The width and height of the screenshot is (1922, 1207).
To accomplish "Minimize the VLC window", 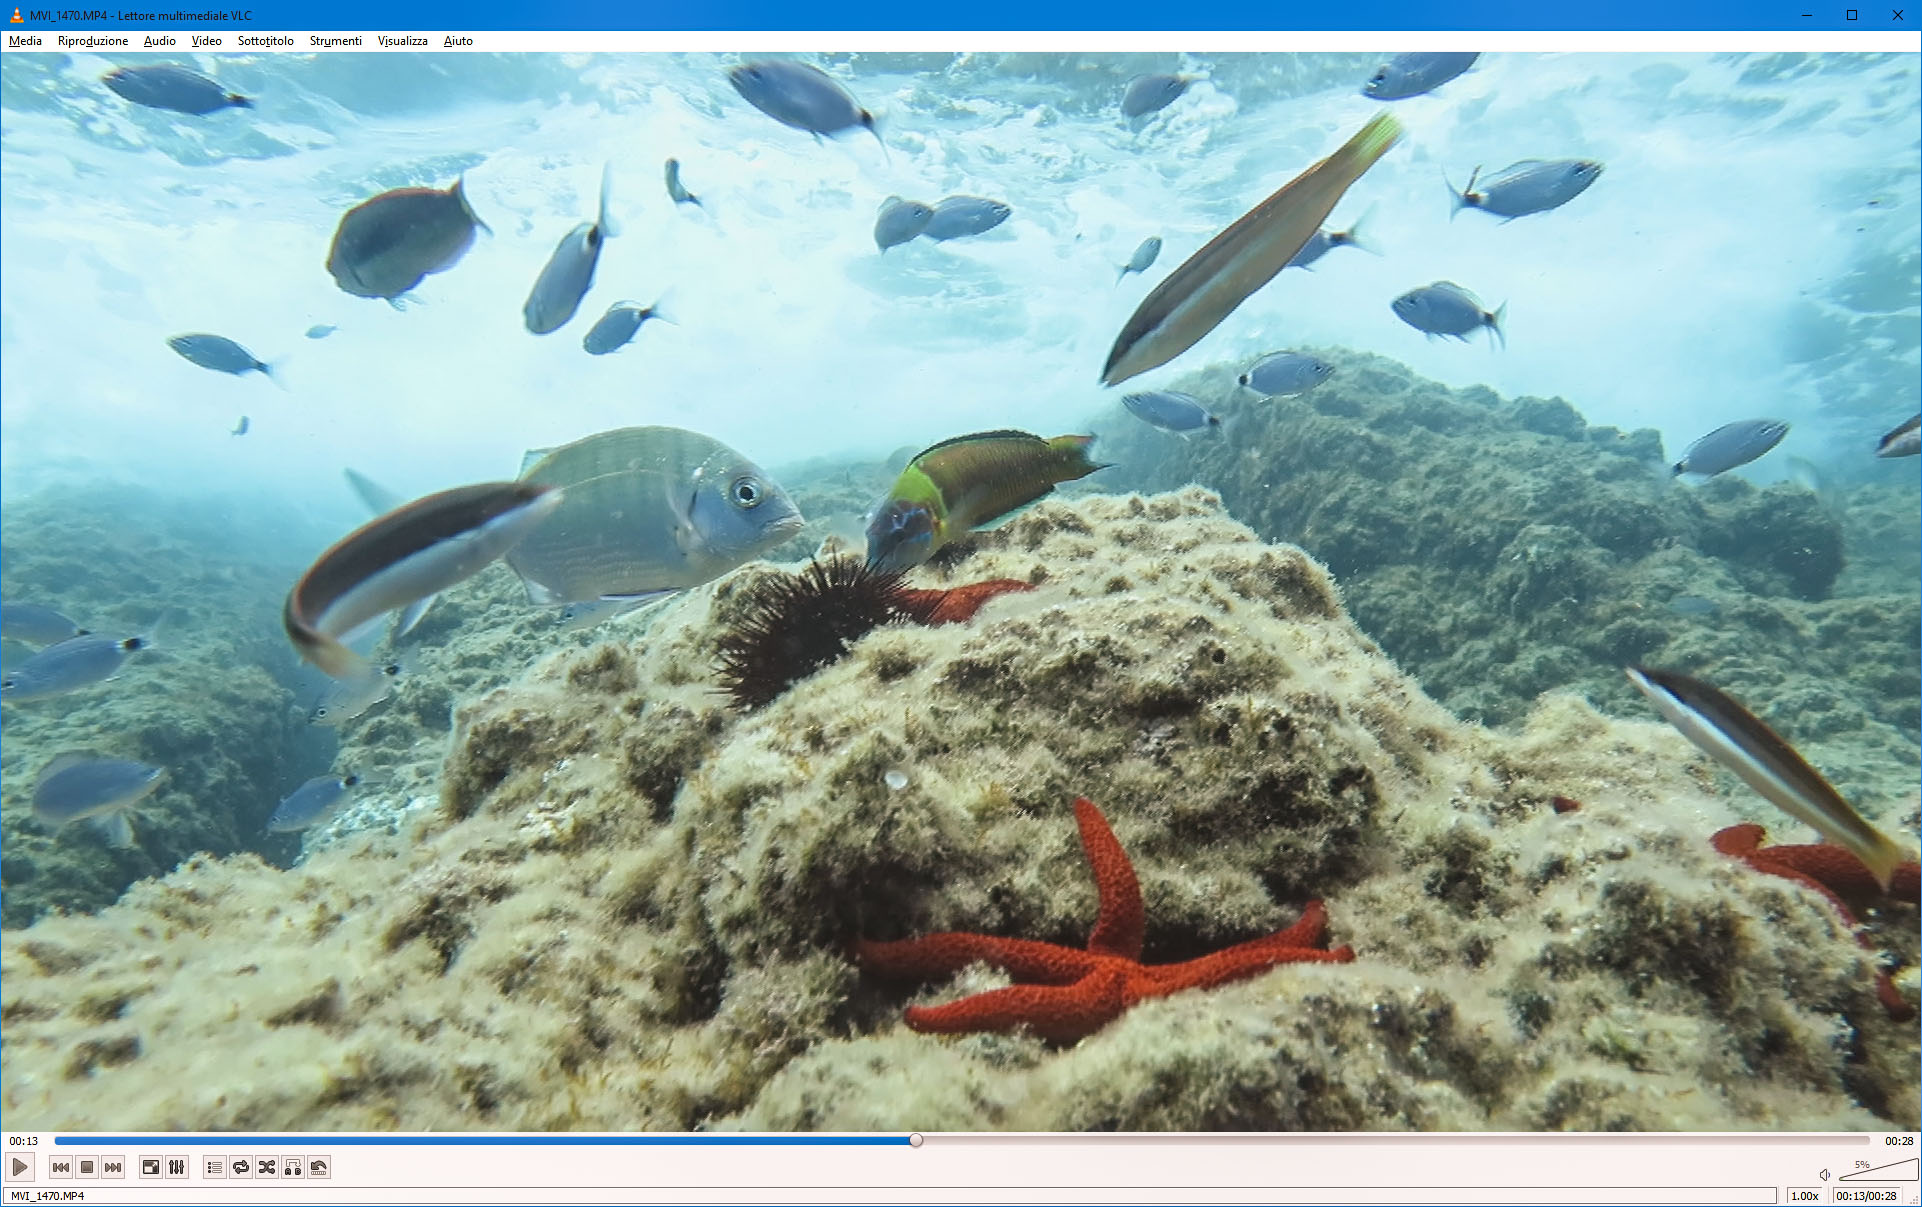I will [x=1807, y=15].
